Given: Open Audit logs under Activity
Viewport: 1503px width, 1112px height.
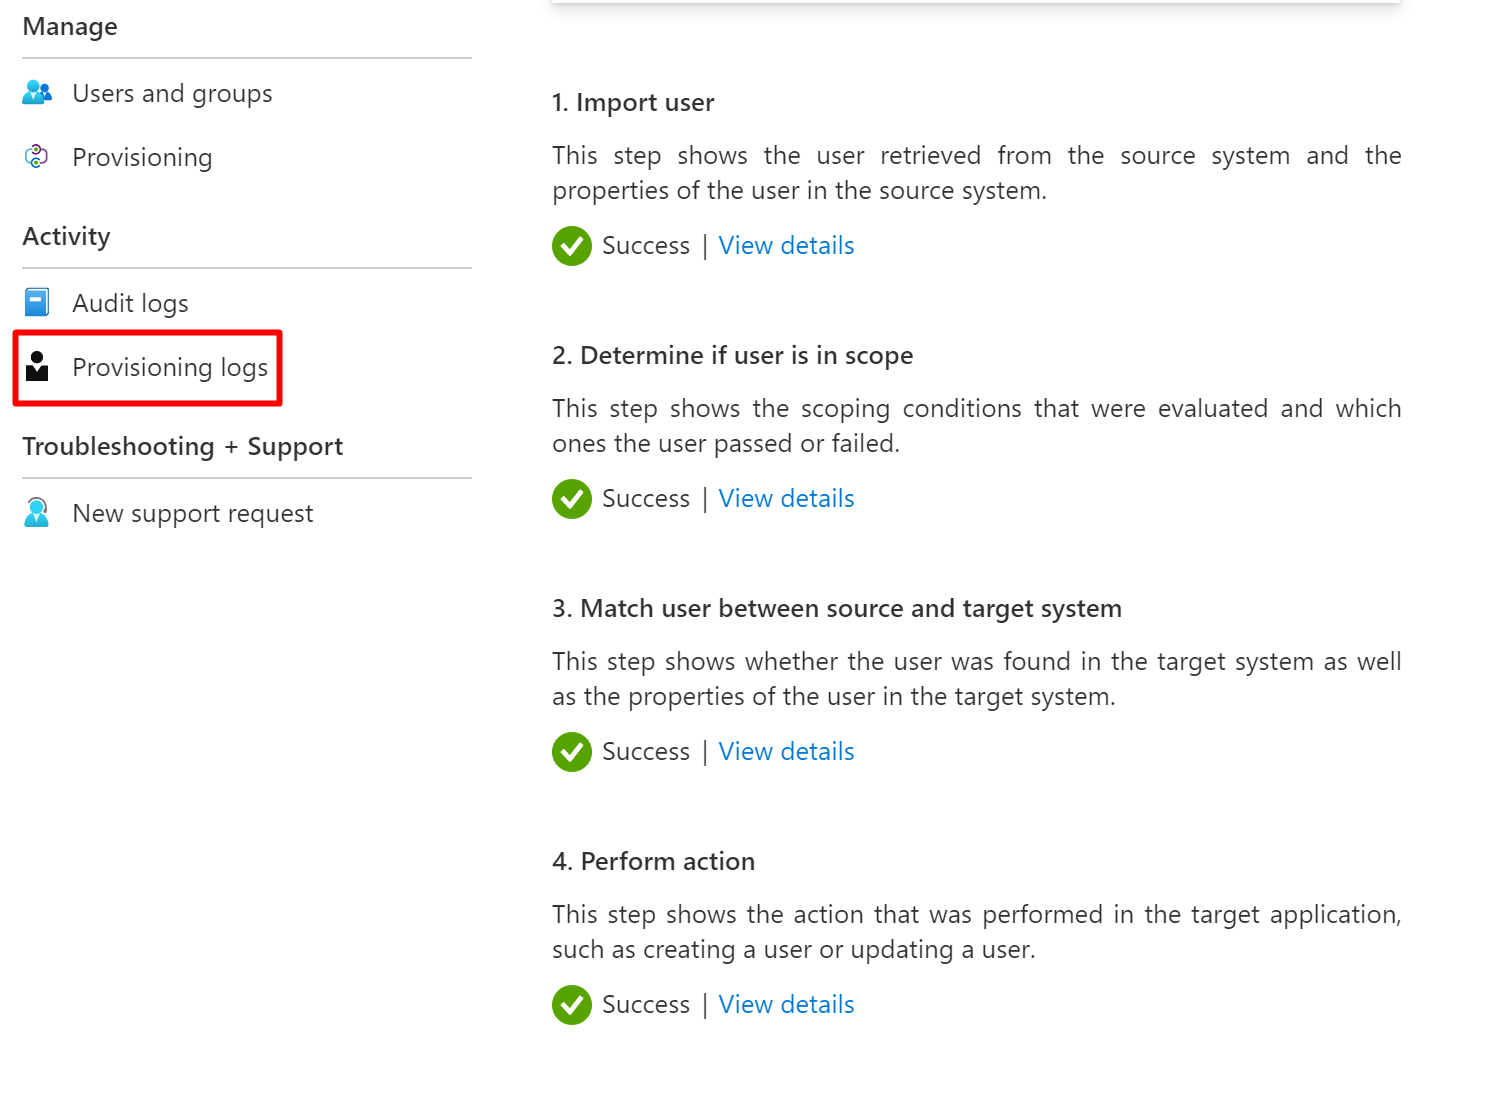Looking at the screenshot, I should coord(130,304).
